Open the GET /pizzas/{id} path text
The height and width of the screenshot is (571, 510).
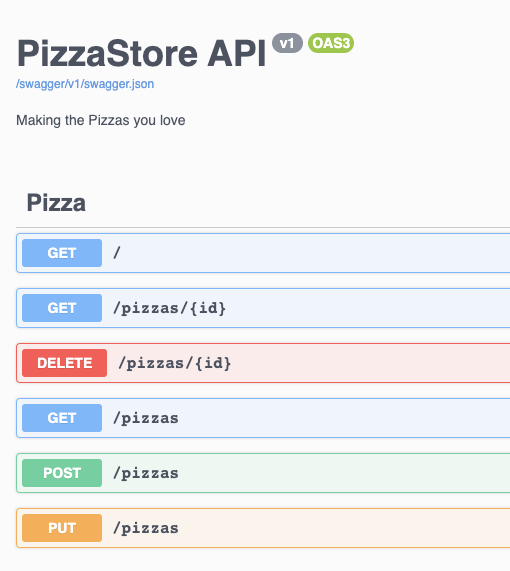point(169,308)
